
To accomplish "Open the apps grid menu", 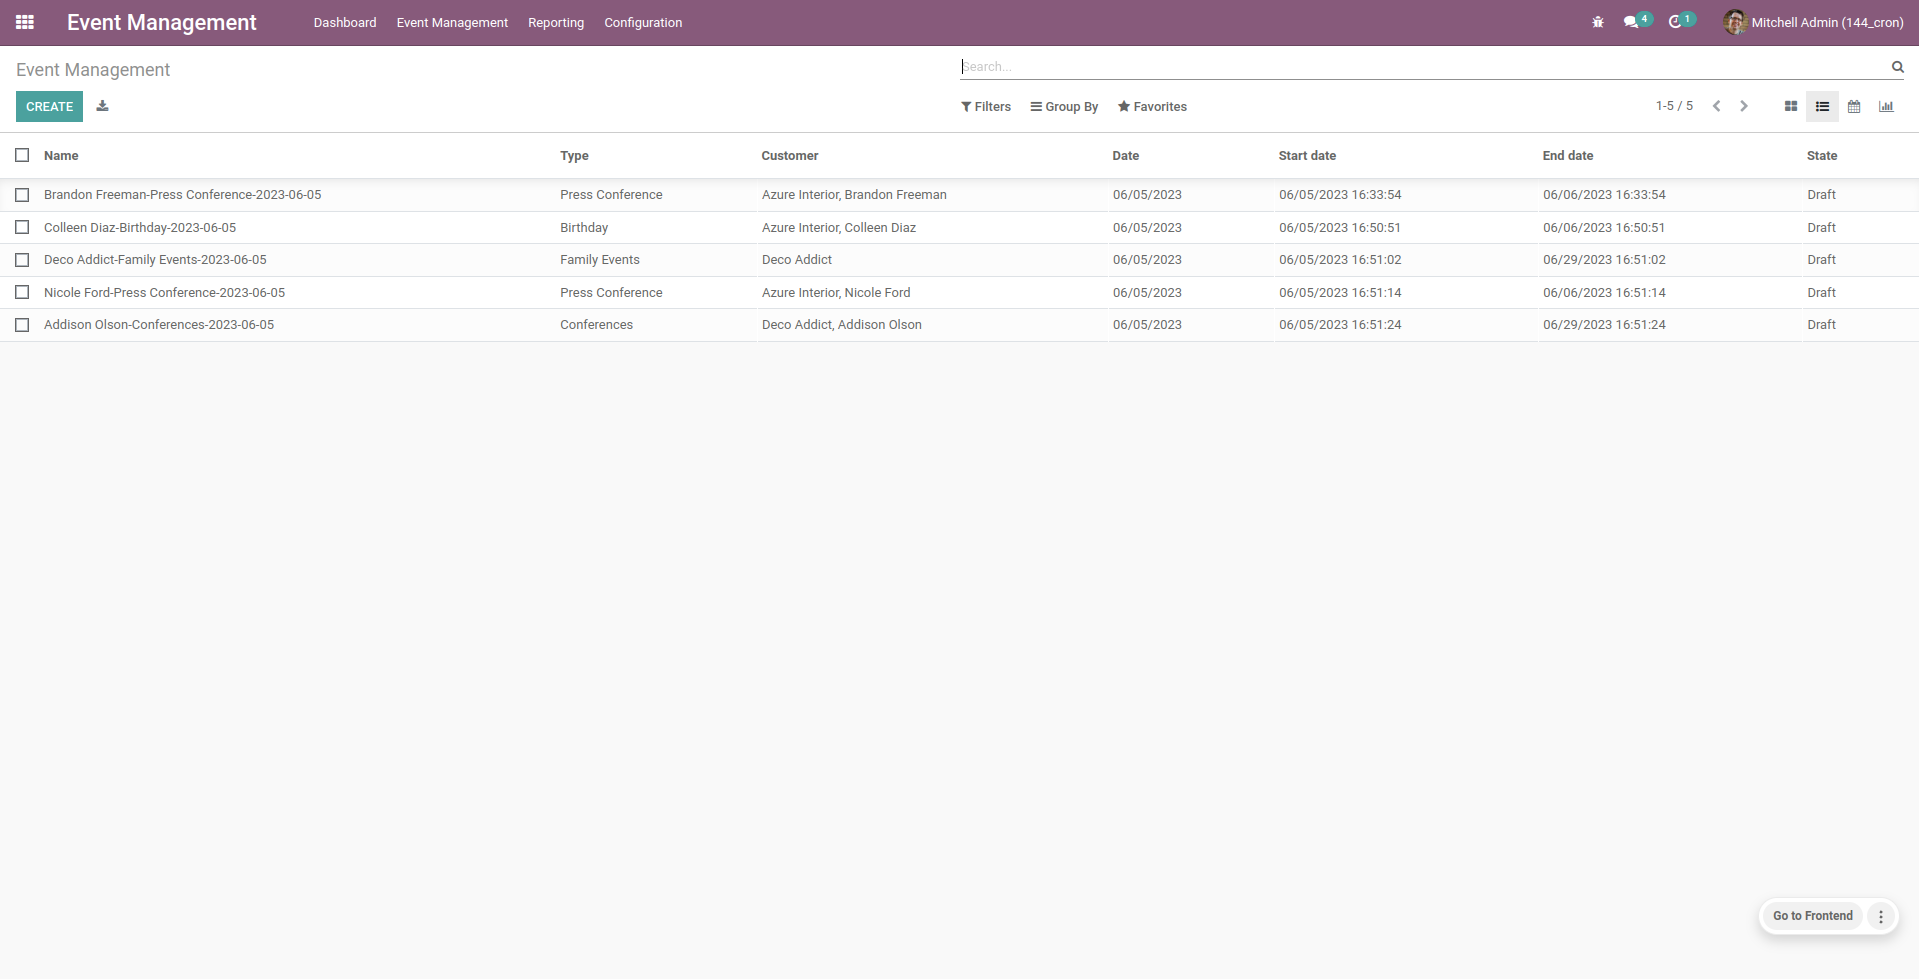I will point(25,22).
